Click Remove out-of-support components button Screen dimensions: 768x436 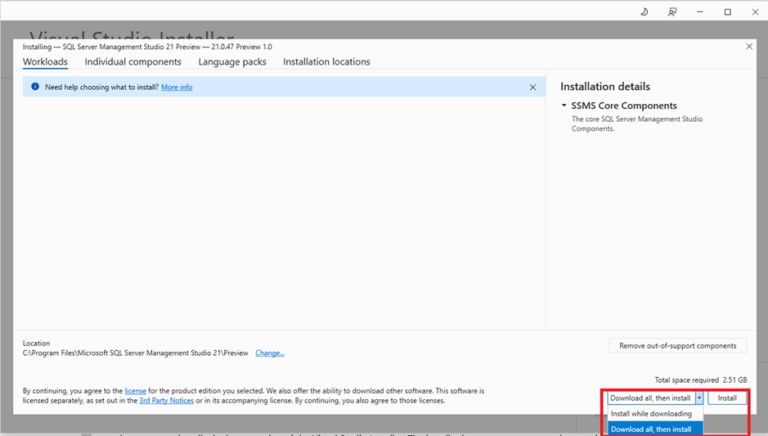[x=677, y=346]
